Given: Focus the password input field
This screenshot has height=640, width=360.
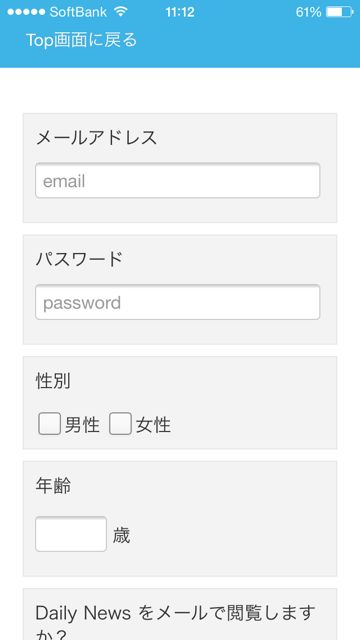Looking at the screenshot, I should click(178, 302).
